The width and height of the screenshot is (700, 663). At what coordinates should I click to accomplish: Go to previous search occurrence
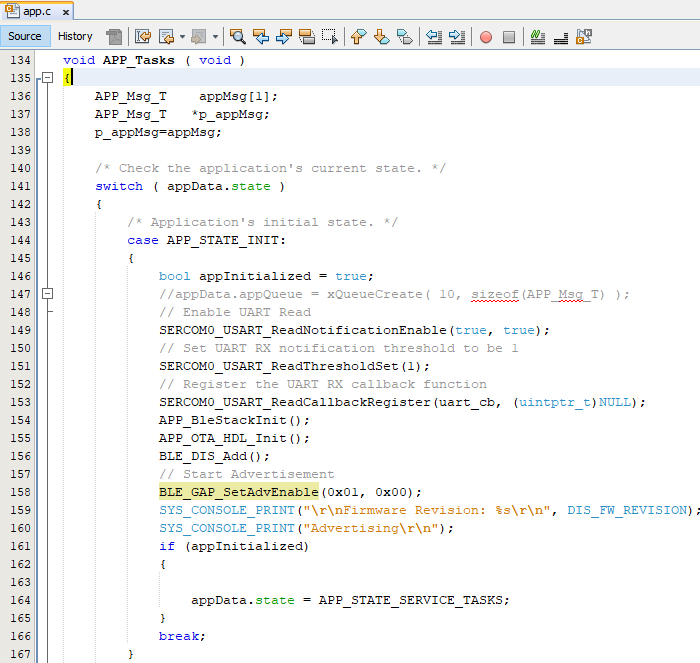click(x=261, y=37)
